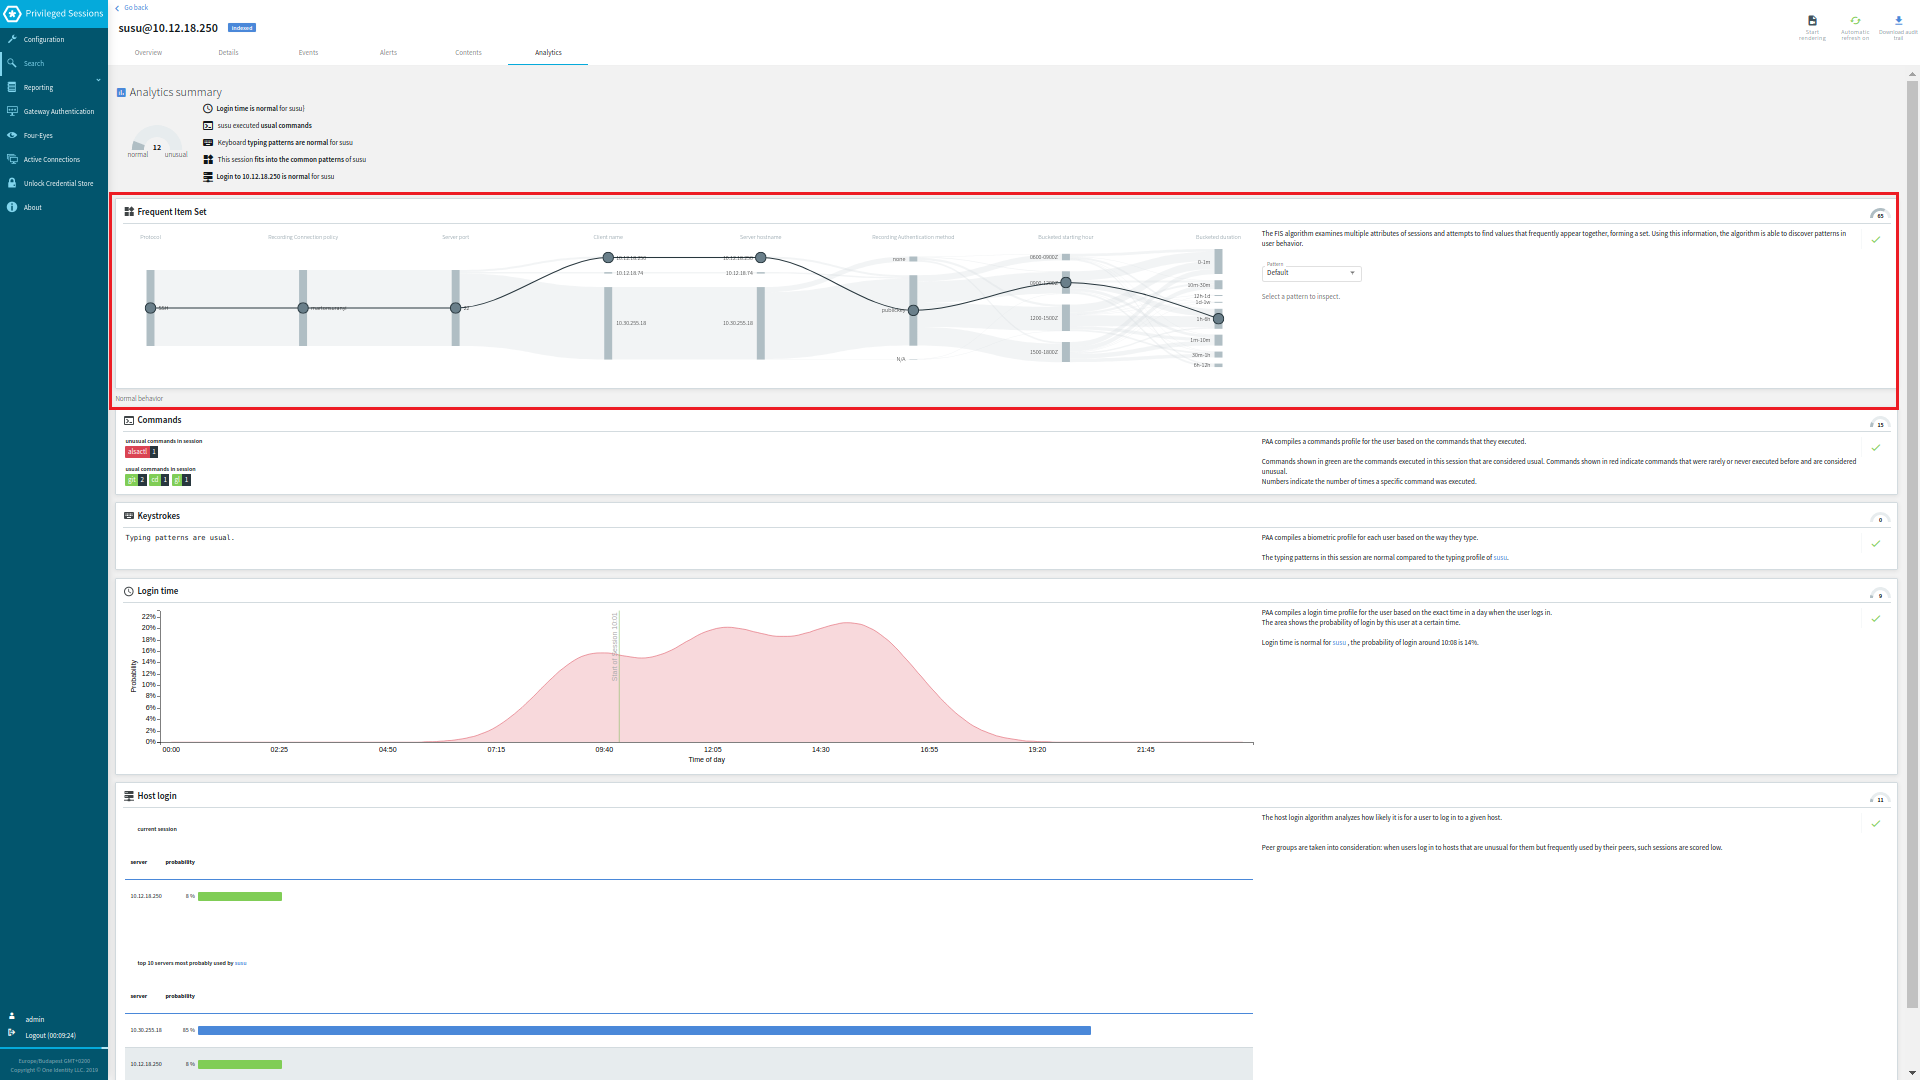This screenshot has height=1080, width=1920.
Task: Click Download audit trail icon
Action: [x=1898, y=20]
